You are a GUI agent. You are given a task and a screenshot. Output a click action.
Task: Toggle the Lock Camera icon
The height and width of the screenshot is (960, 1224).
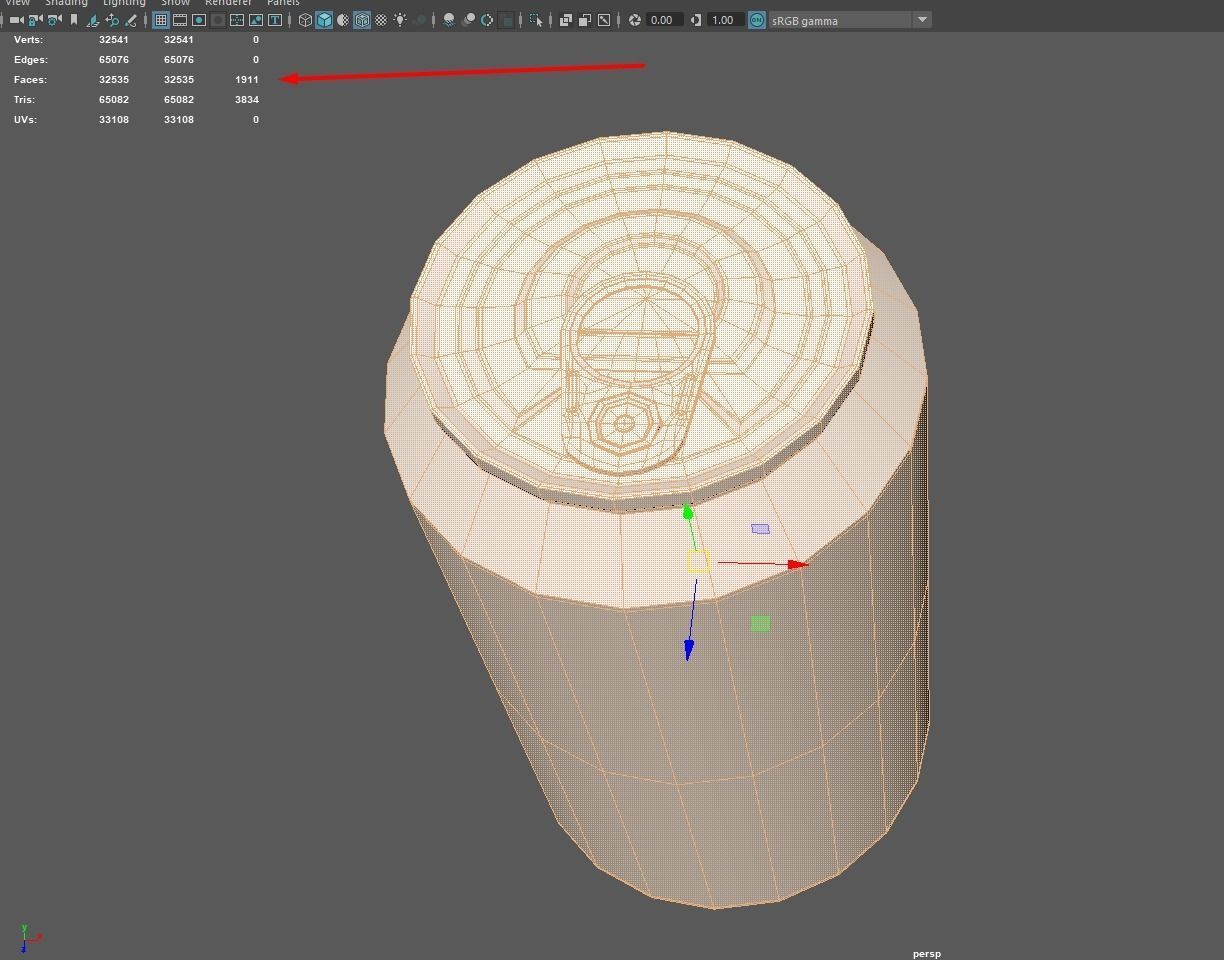coord(35,20)
